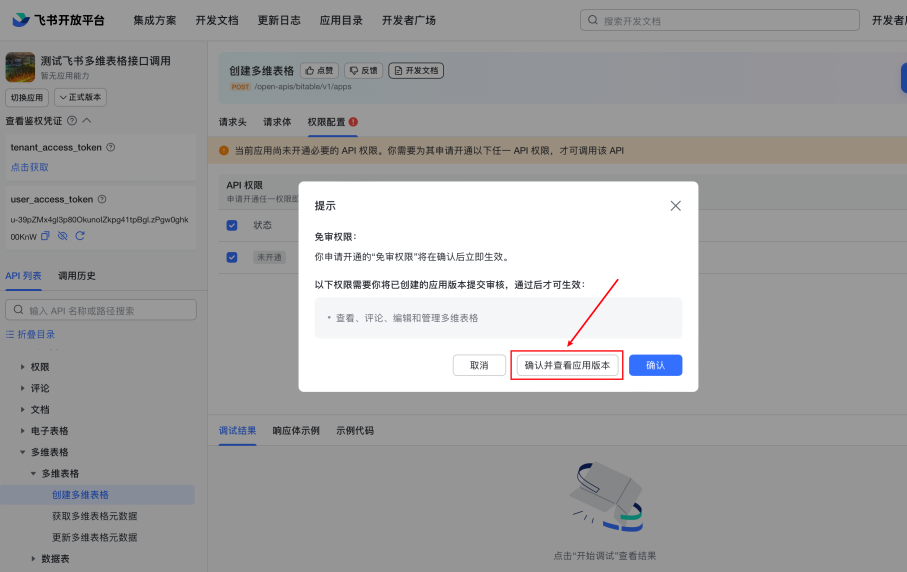Expand the 文档 tree node
This screenshot has height=572, width=907.
click(x=23, y=409)
